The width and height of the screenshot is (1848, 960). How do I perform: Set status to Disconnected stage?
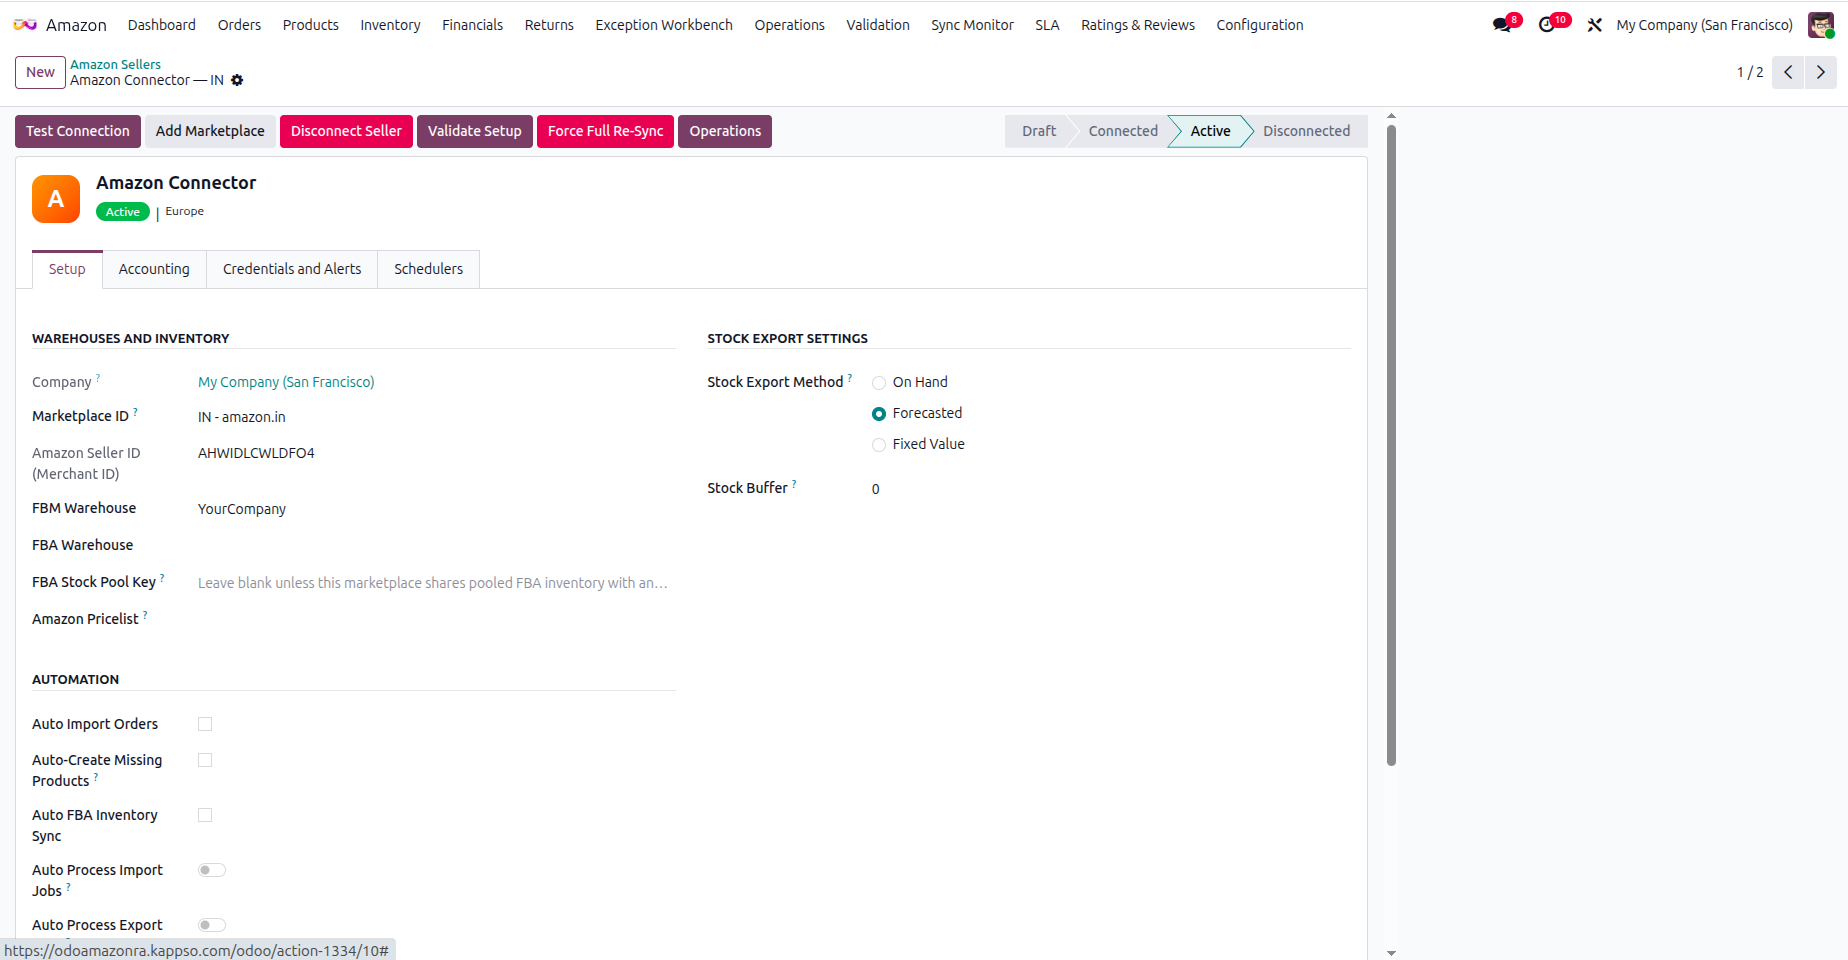(1306, 131)
